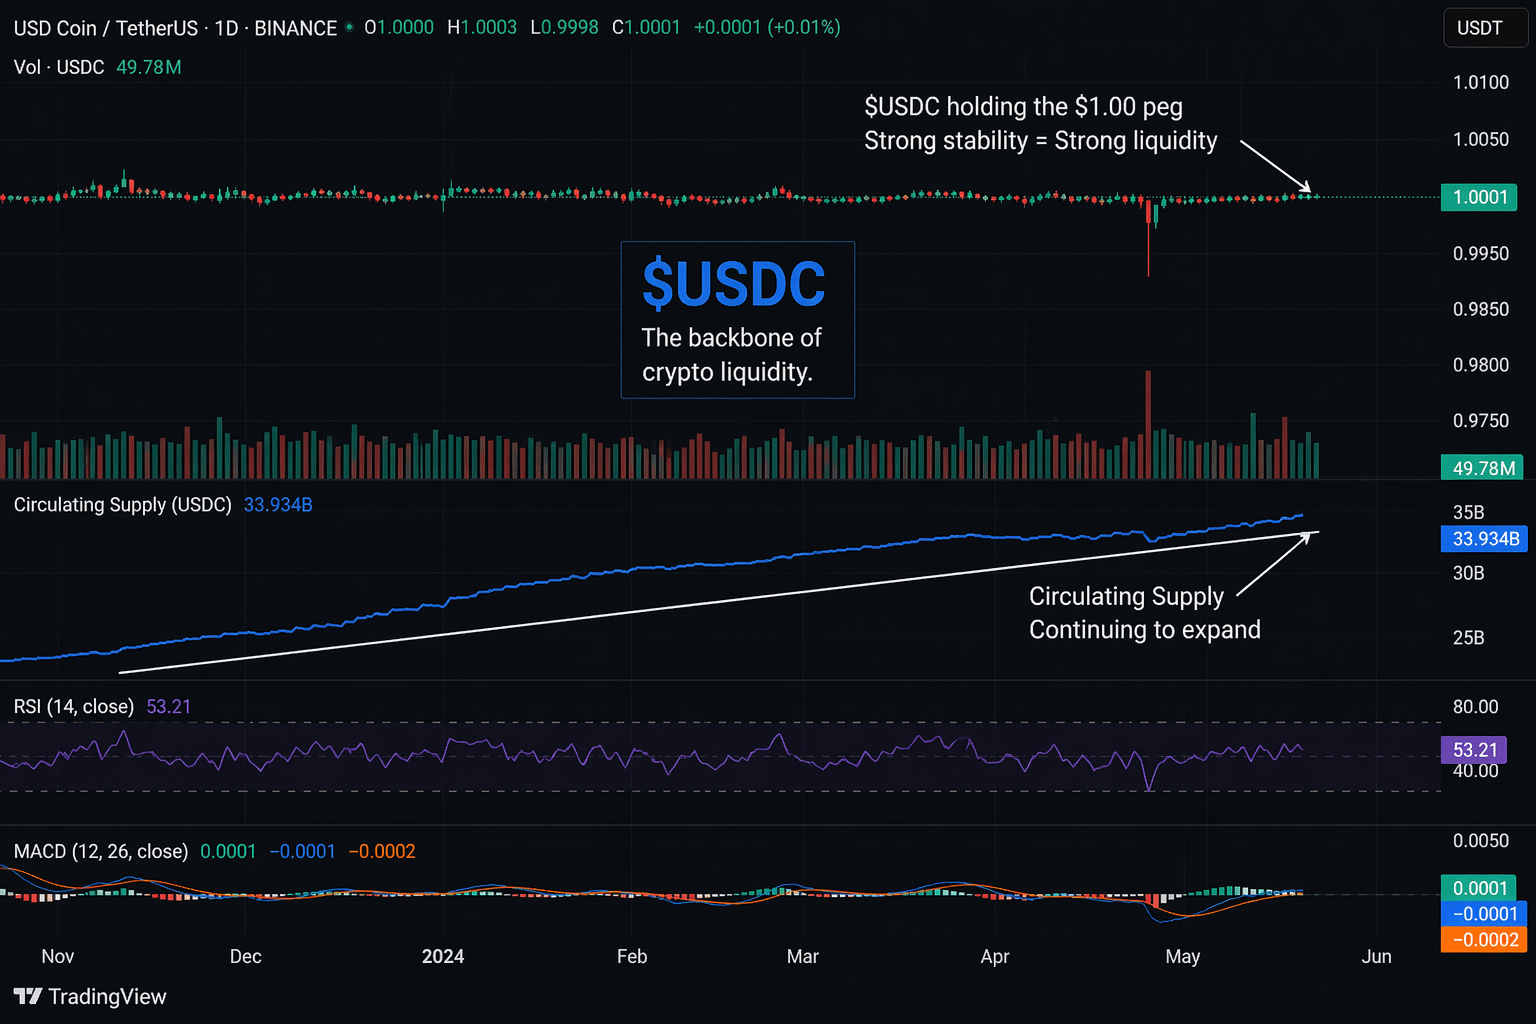Click the 1.0050 price axis label
The width and height of the screenshot is (1536, 1024).
click(1481, 140)
